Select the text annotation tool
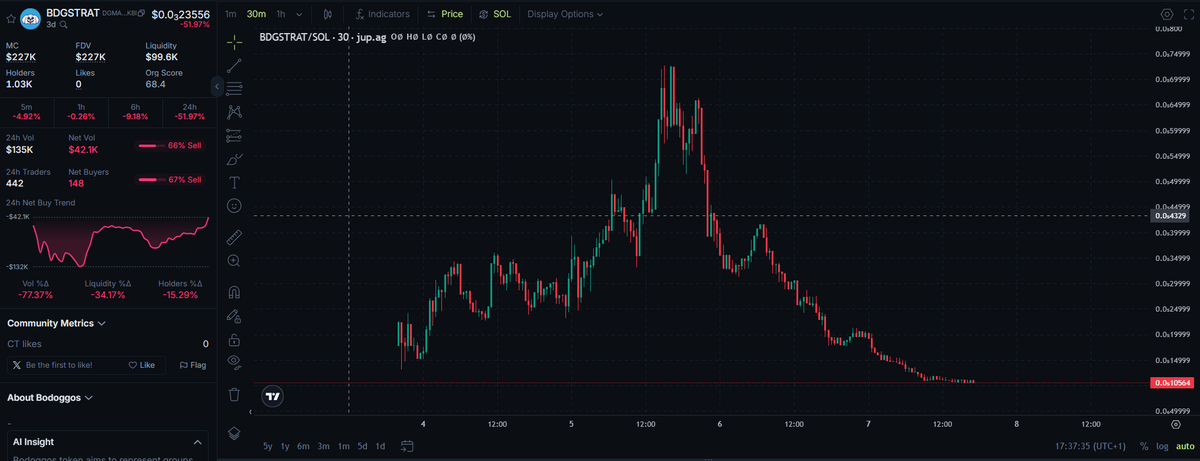Viewport: 1200px width, 461px height. click(234, 182)
